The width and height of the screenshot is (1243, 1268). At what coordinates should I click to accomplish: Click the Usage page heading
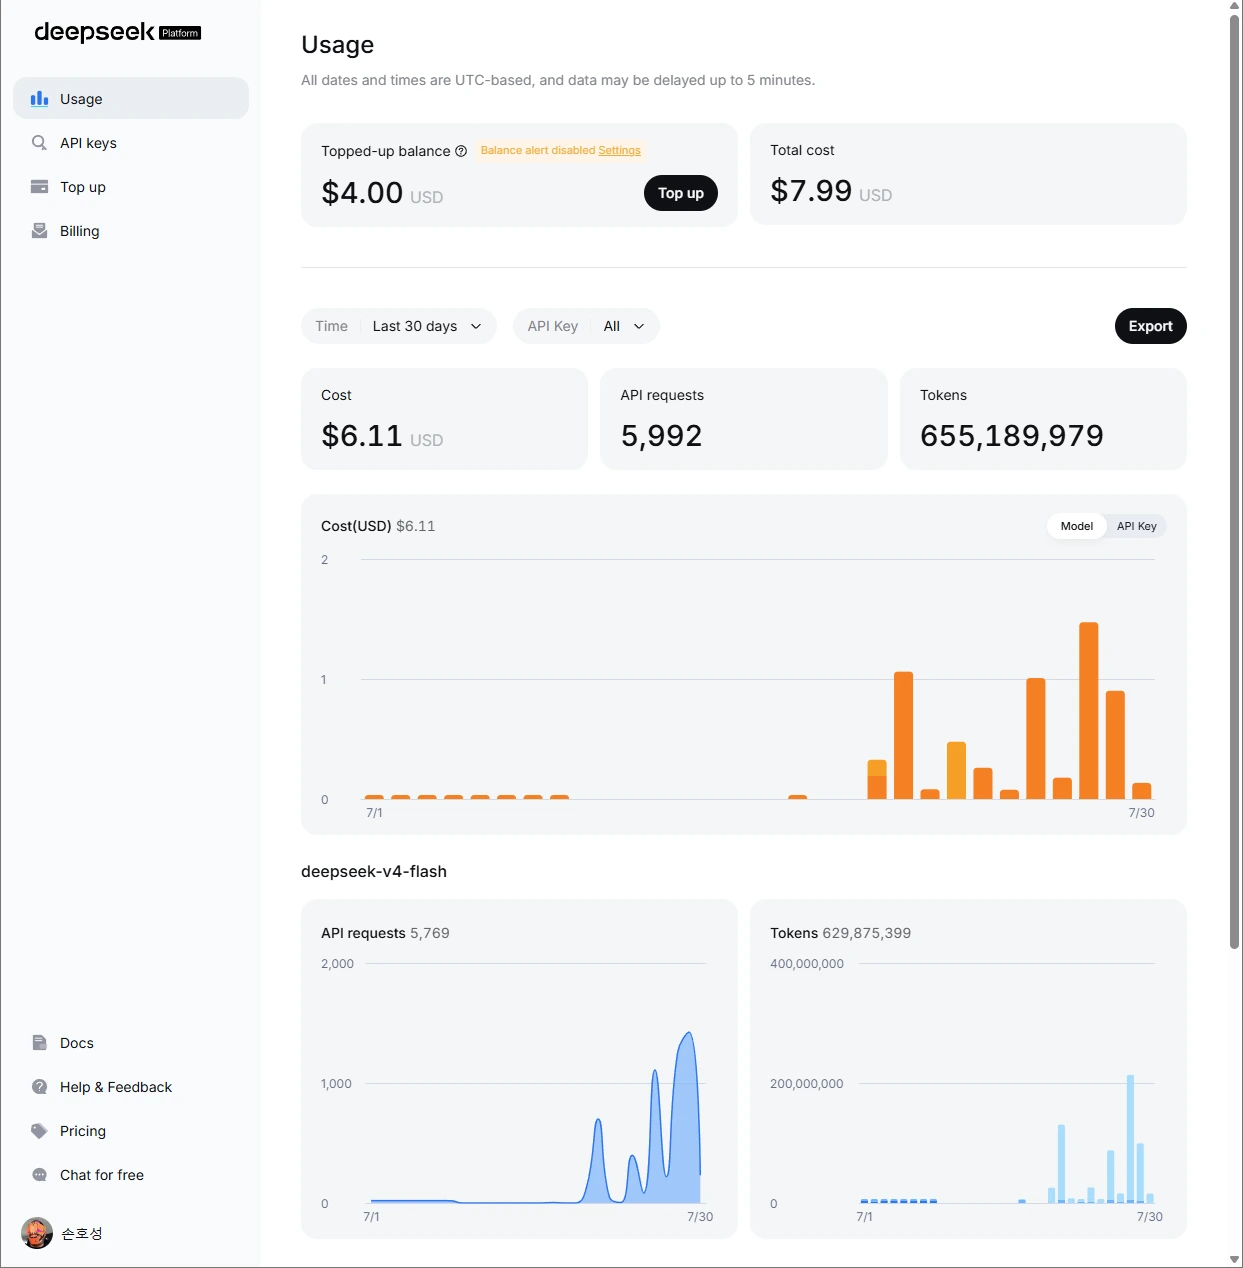click(x=338, y=44)
